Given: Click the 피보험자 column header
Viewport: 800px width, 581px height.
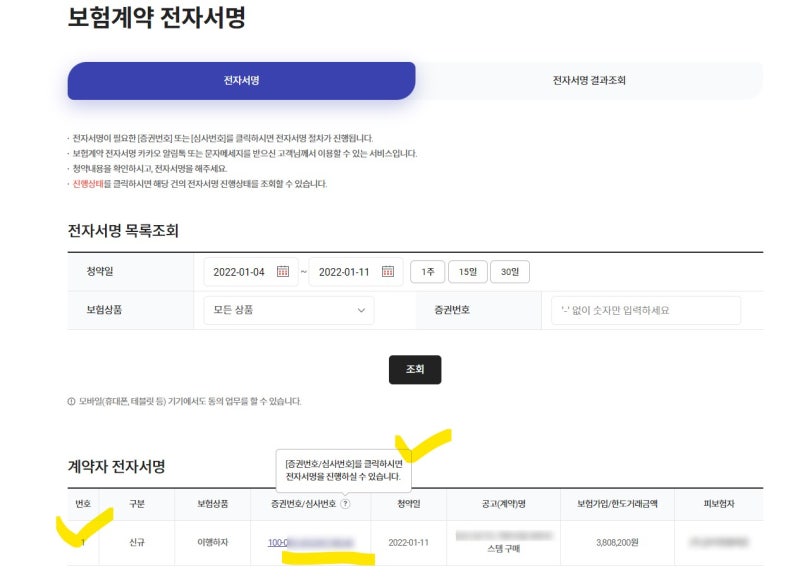Looking at the screenshot, I should click(719, 504).
